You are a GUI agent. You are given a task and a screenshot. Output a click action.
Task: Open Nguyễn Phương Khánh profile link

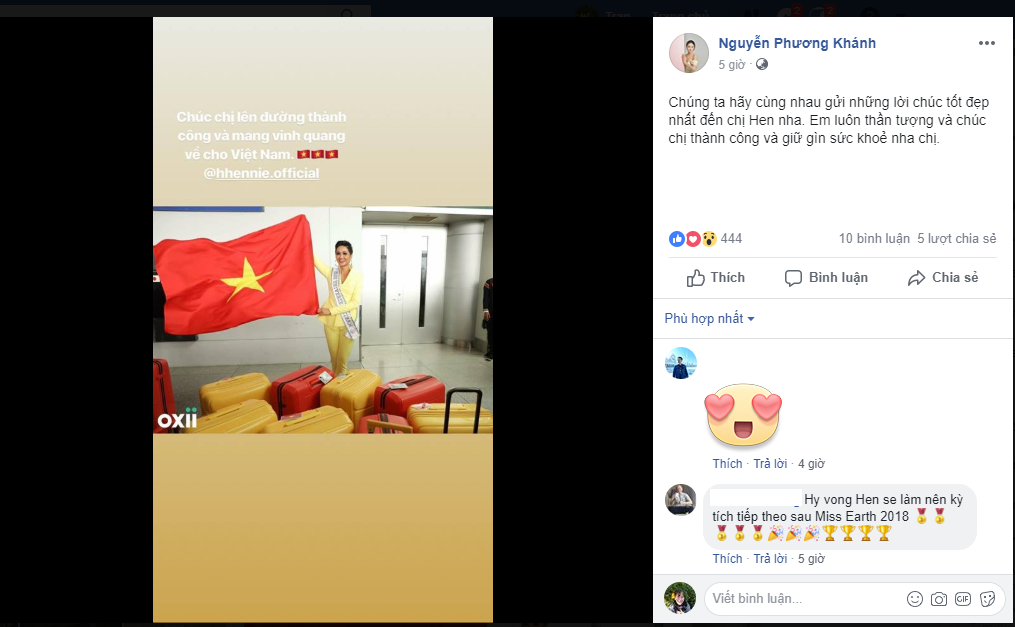tap(797, 43)
